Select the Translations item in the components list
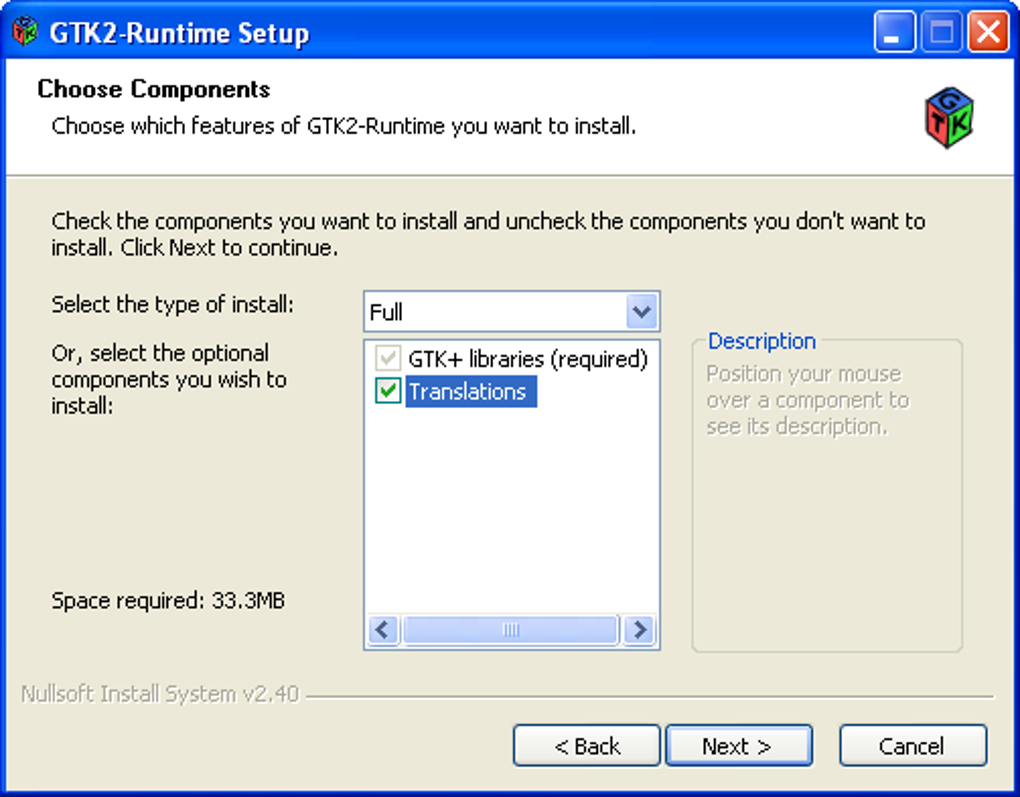Image resolution: width=1020 pixels, height=797 pixels. click(x=468, y=392)
